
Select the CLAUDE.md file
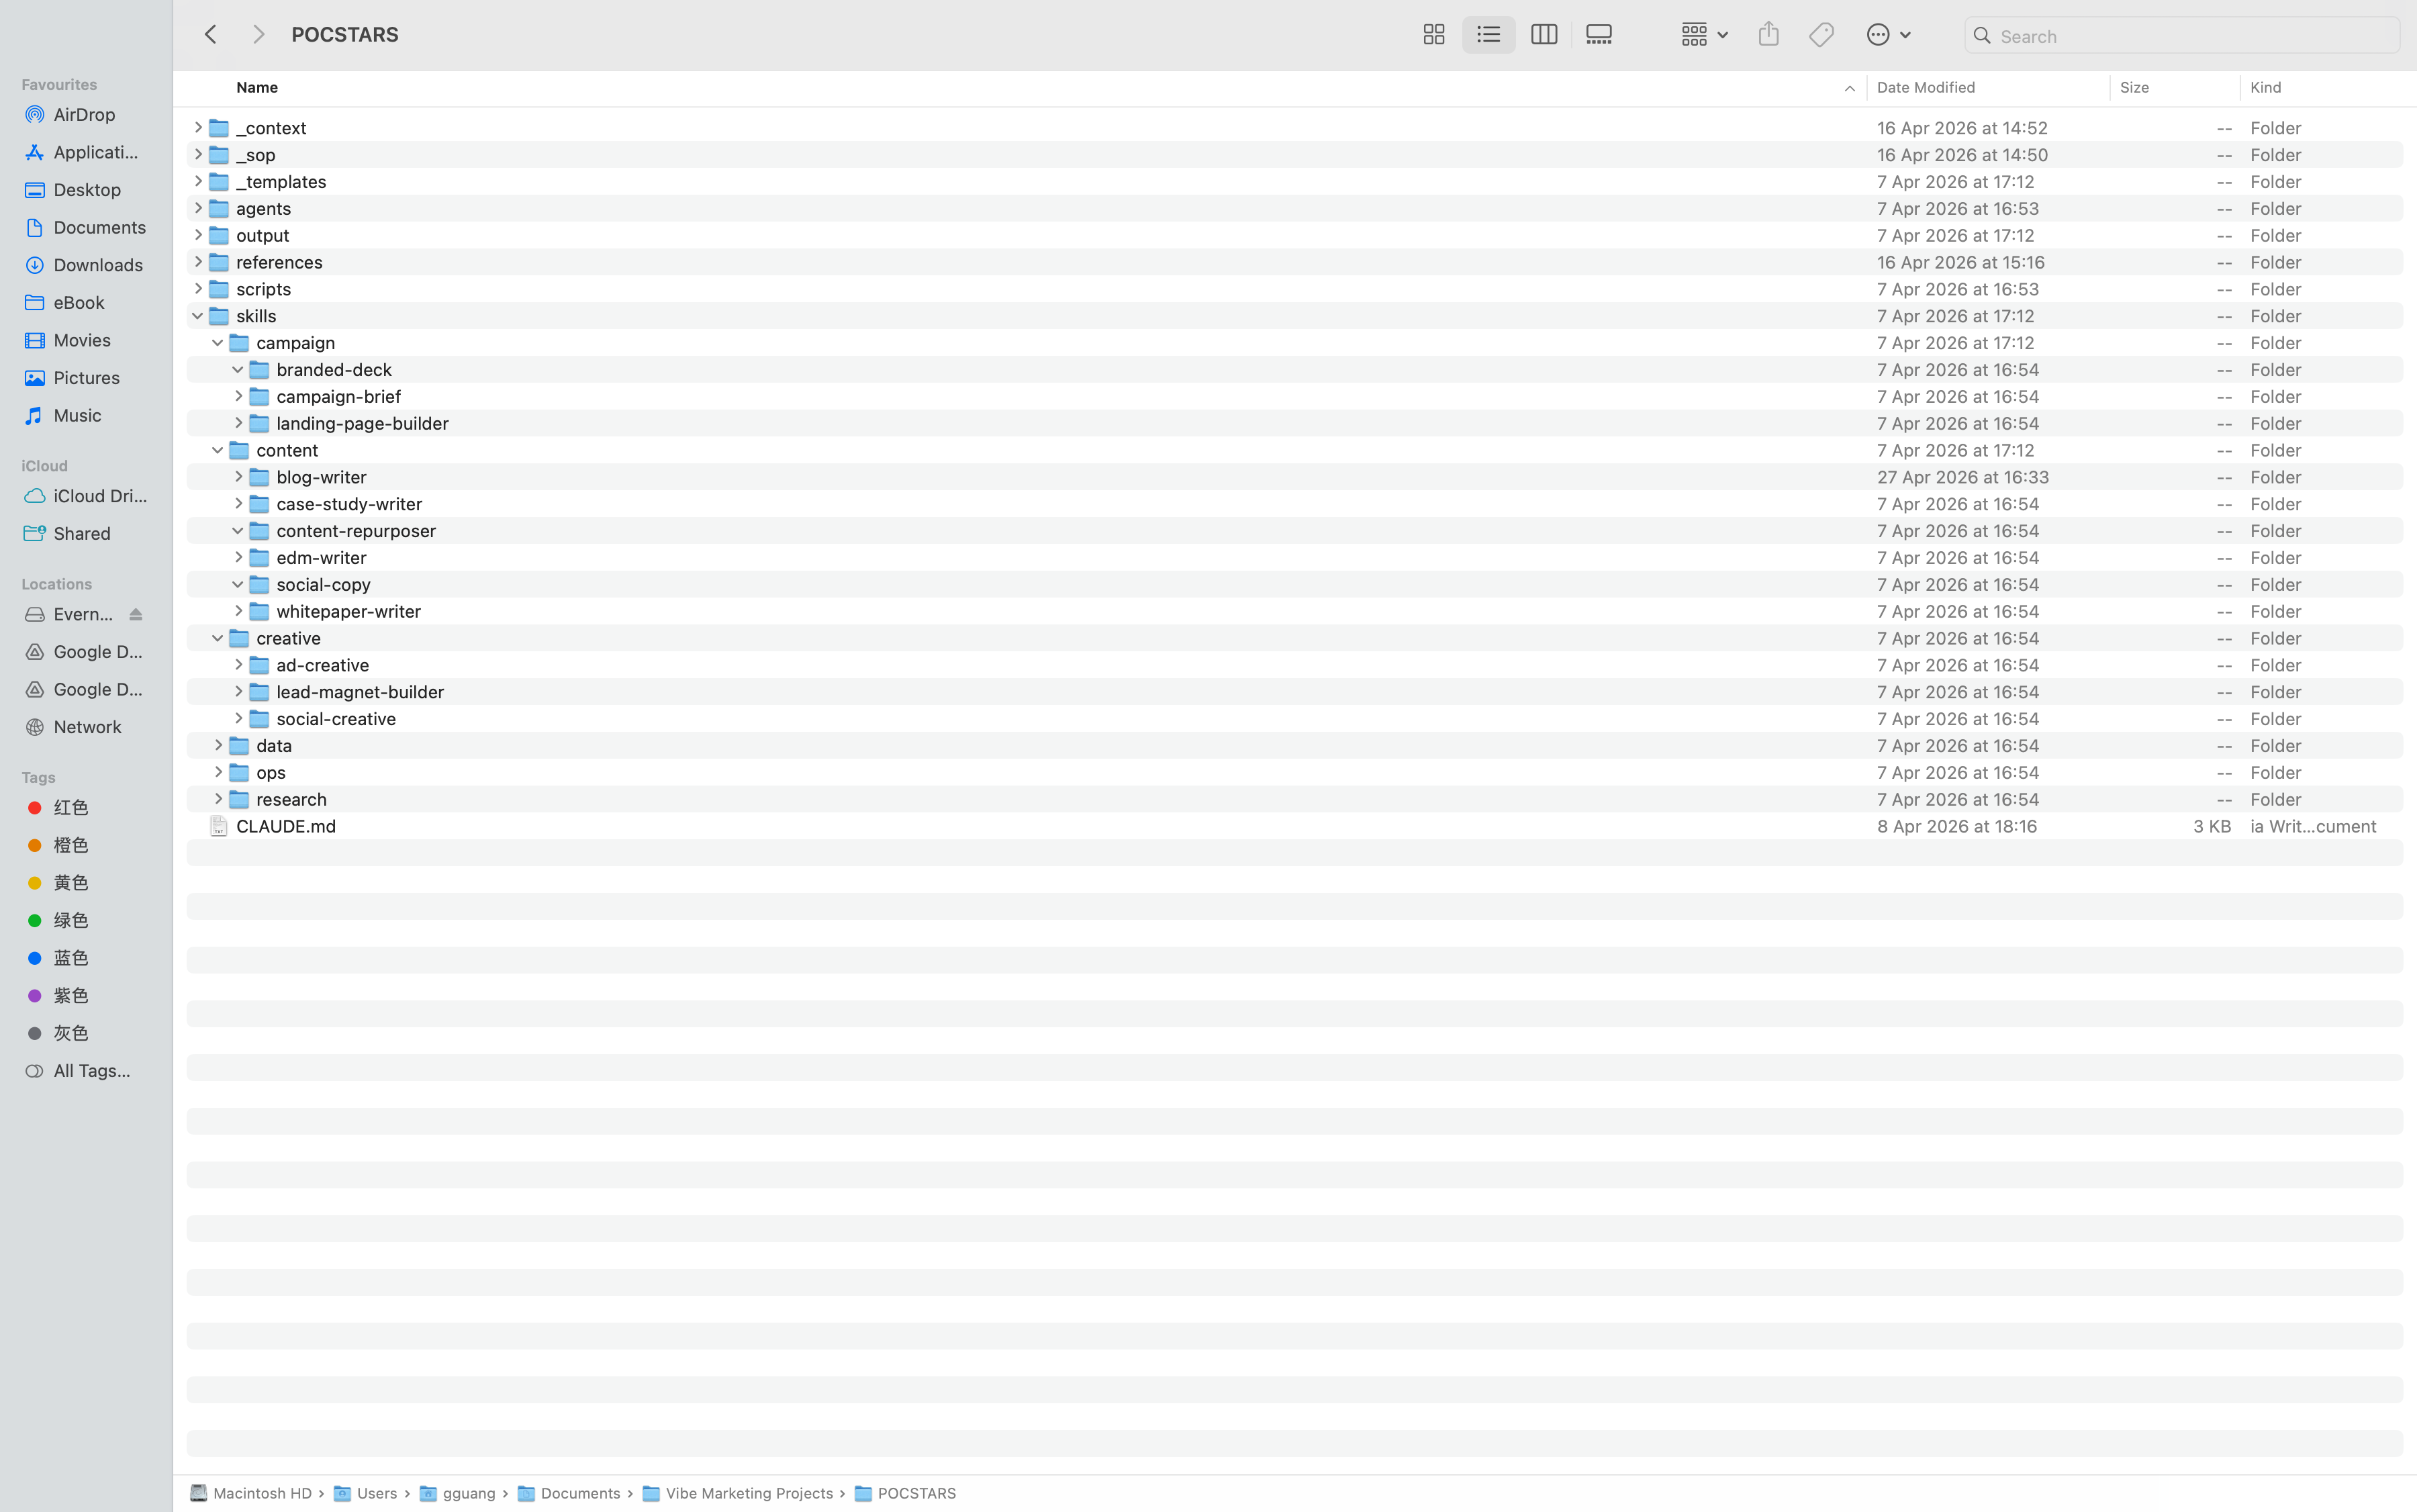click(1294, 826)
